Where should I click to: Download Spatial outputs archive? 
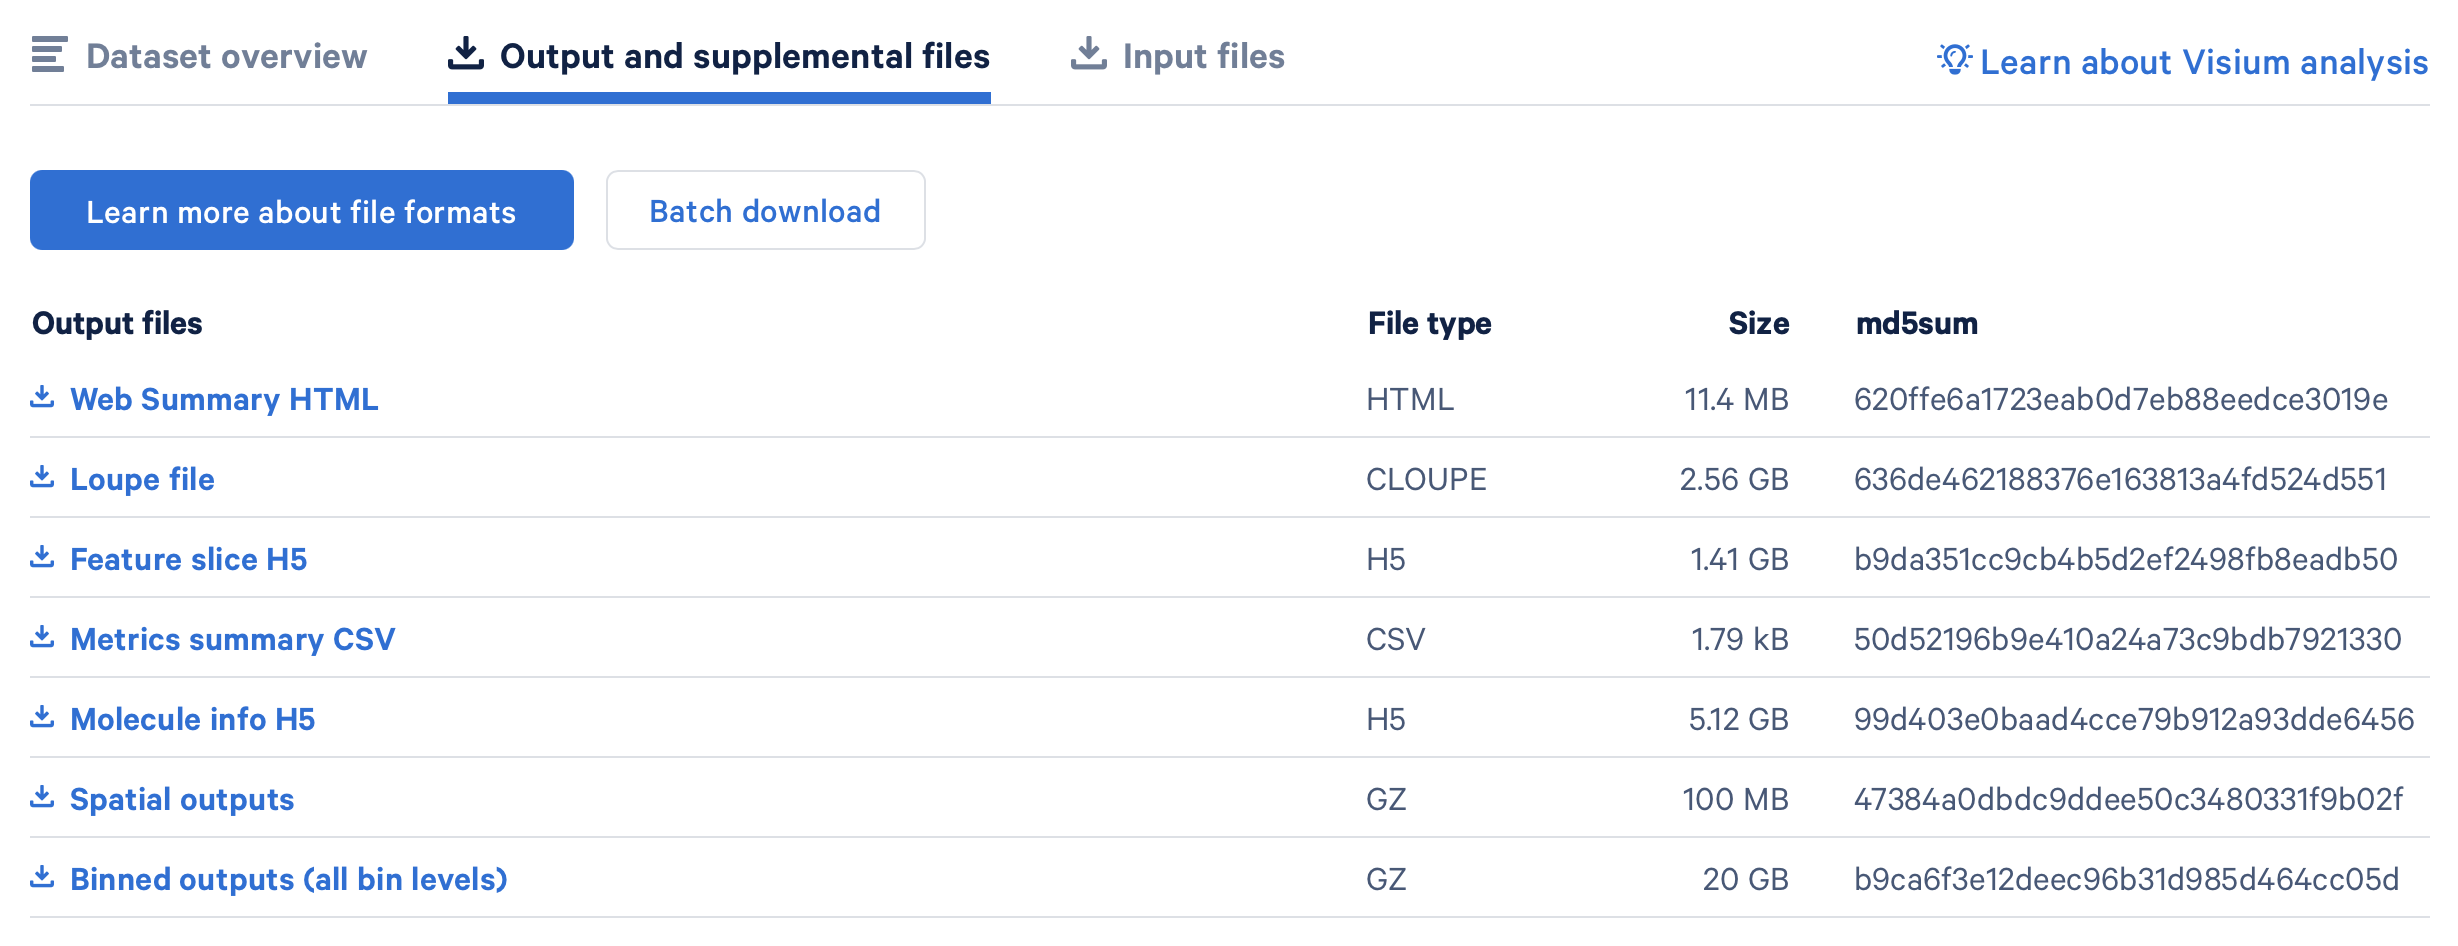click(x=182, y=799)
